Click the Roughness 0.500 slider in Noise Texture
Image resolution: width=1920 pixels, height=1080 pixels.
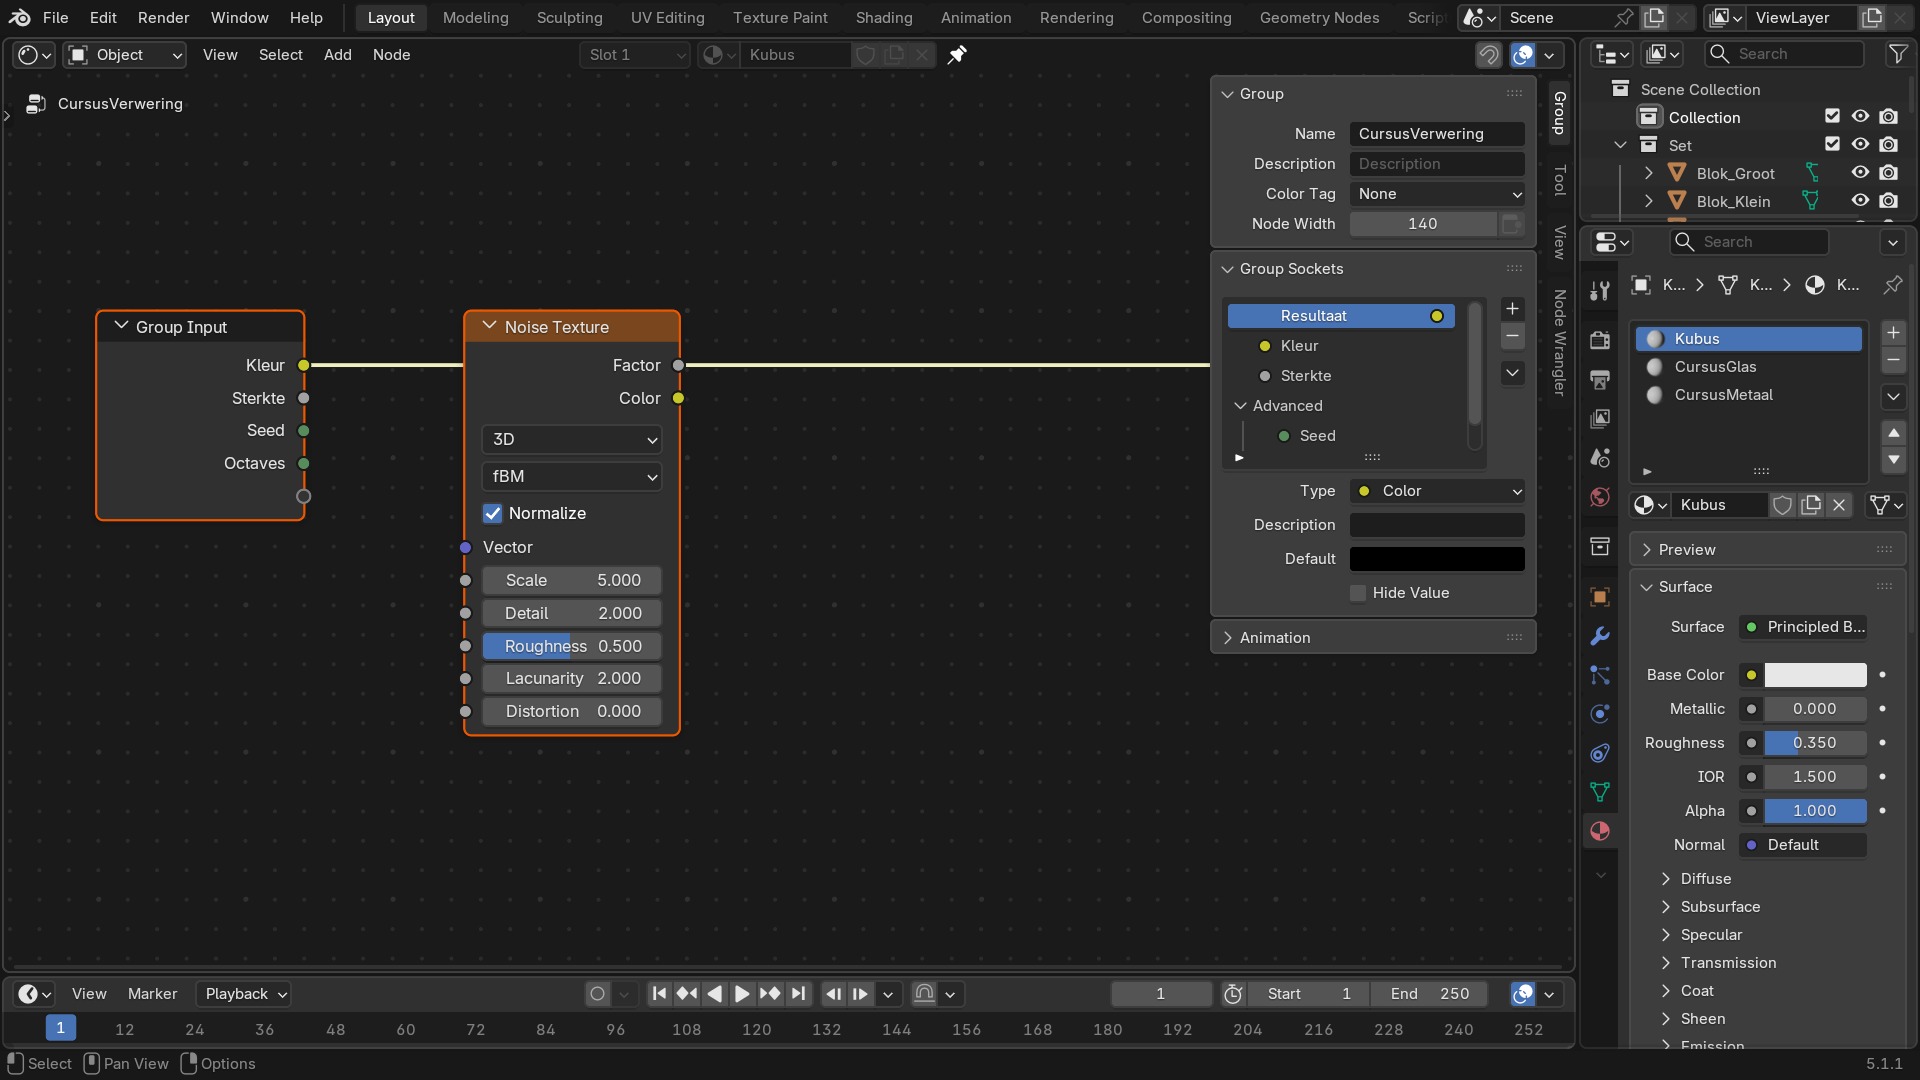572,646
